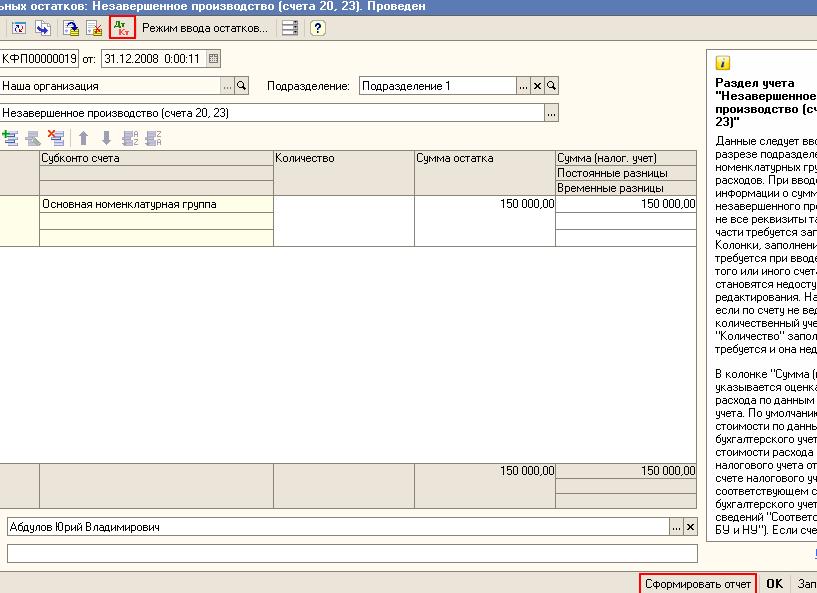Select the 150 000,00 Сумма (налог. учет) row cell
Viewport: 817px width, 593px height.
(626, 204)
